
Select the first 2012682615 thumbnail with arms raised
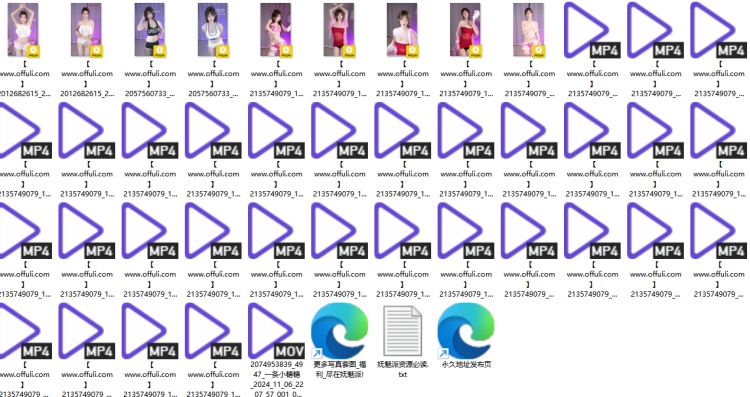coord(24,30)
